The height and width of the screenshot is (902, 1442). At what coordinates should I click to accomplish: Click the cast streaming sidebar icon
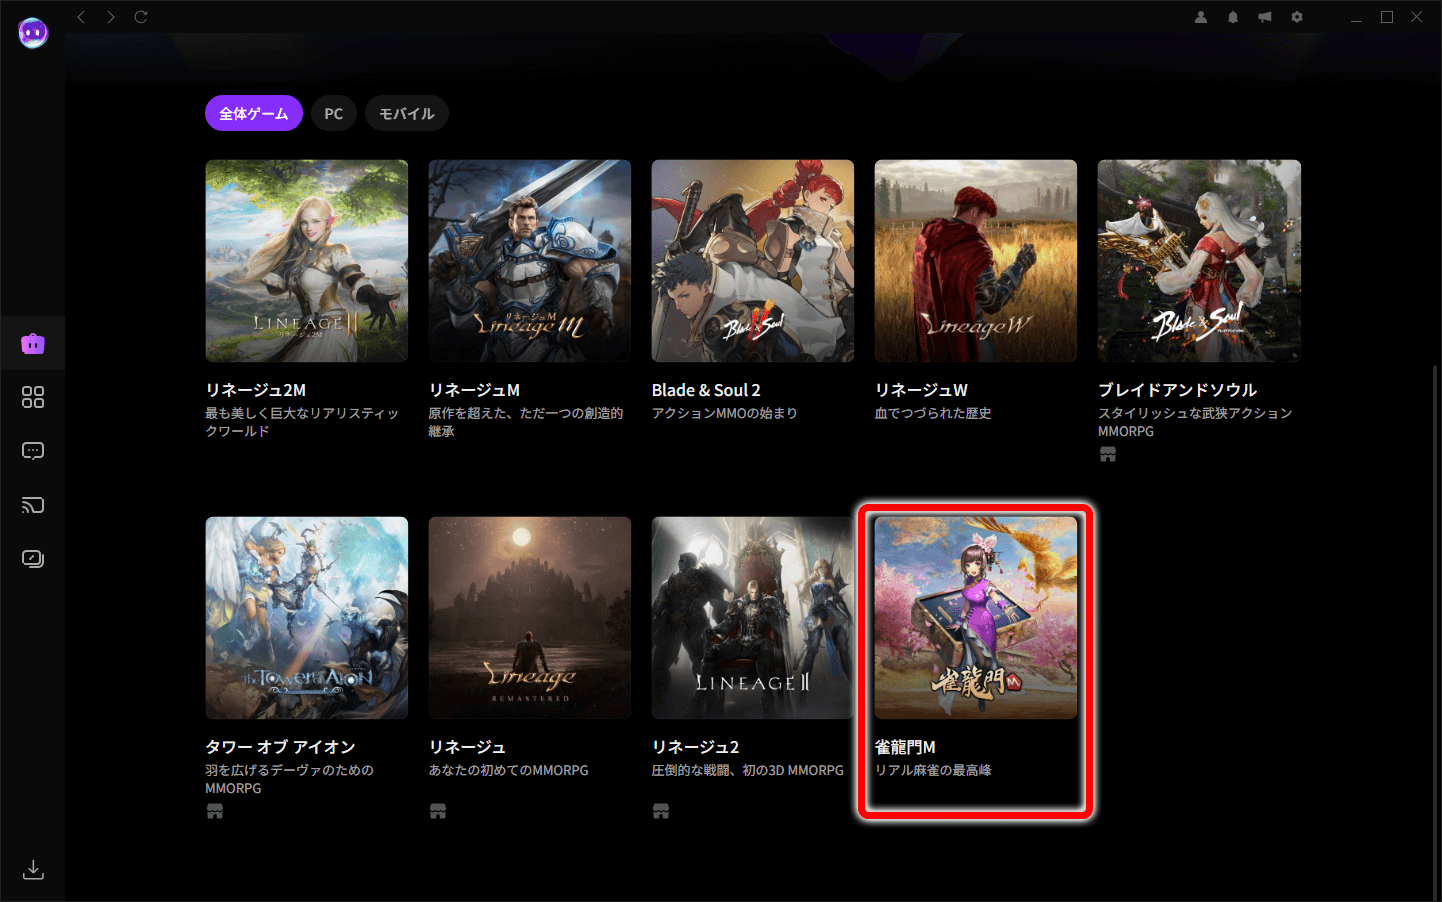coord(33,505)
